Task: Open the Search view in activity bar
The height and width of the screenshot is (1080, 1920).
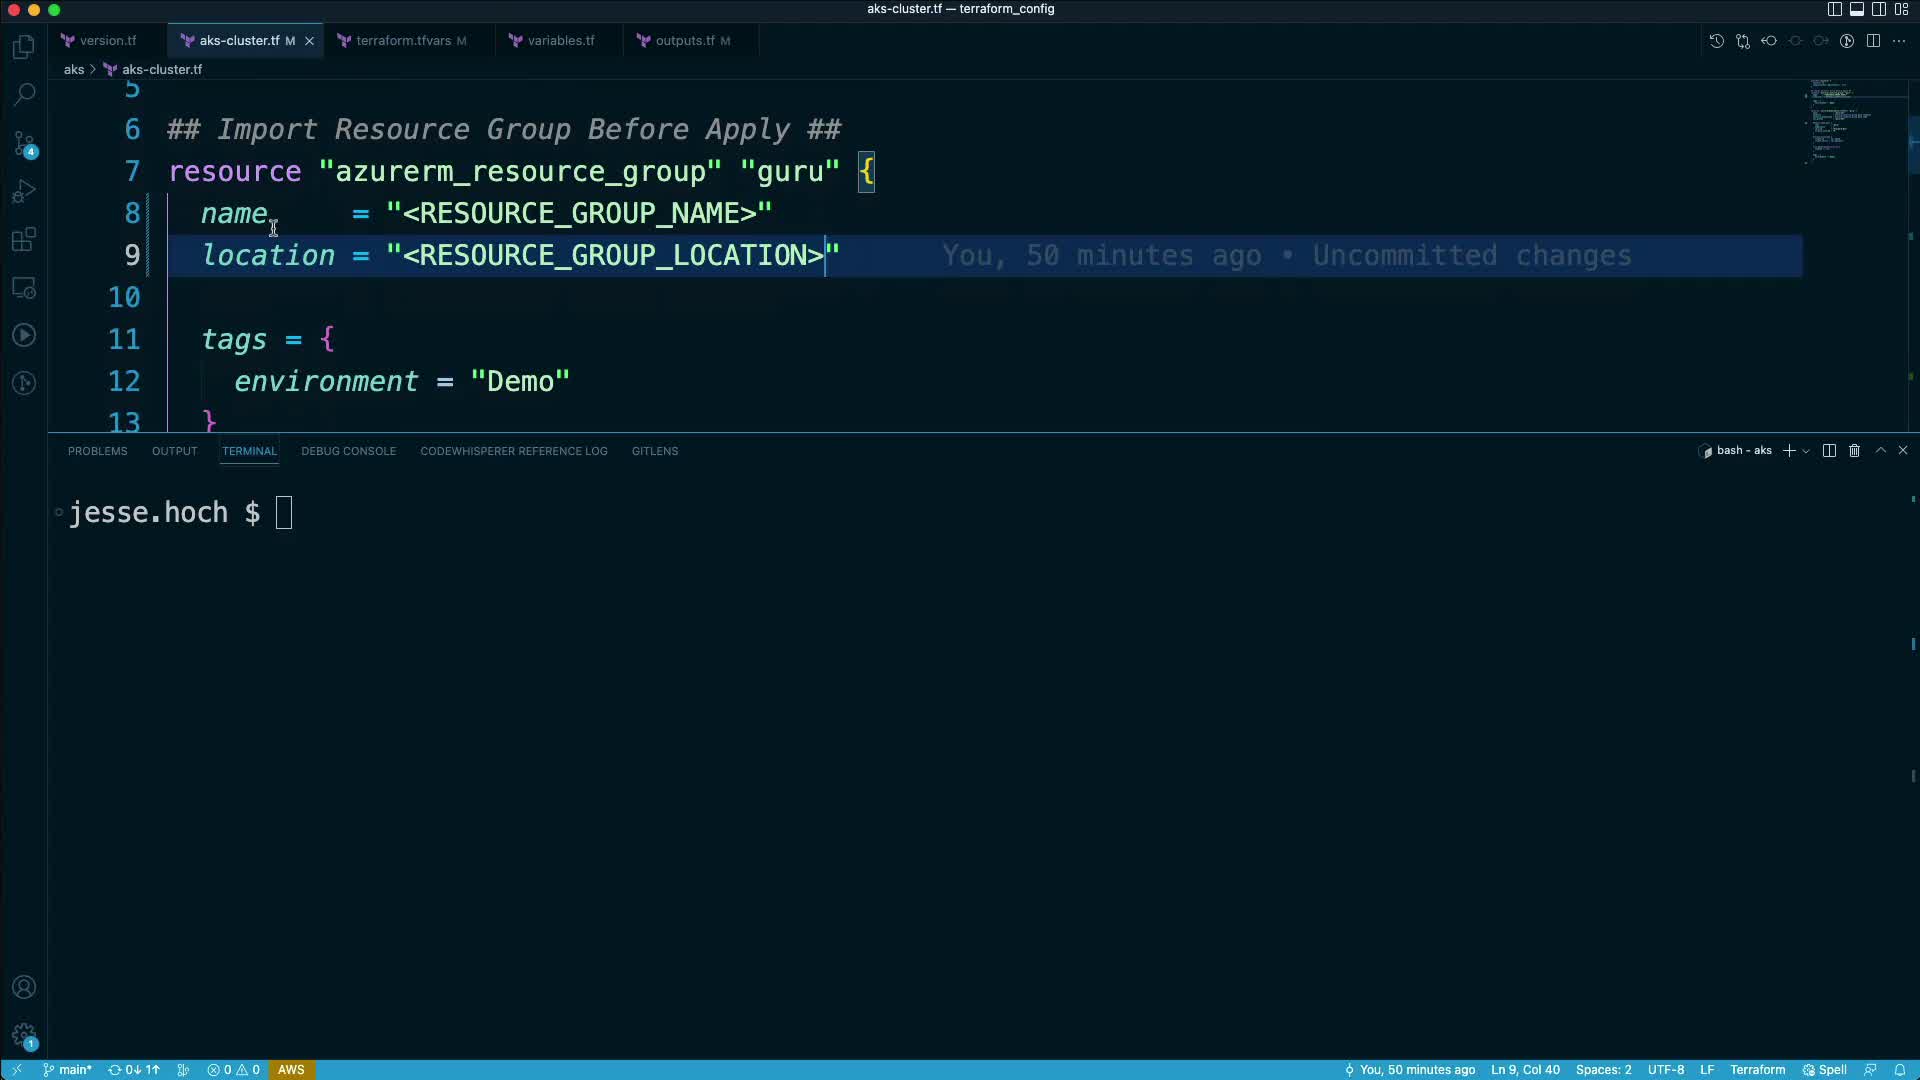Action: pyautogui.click(x=24, y=94)
